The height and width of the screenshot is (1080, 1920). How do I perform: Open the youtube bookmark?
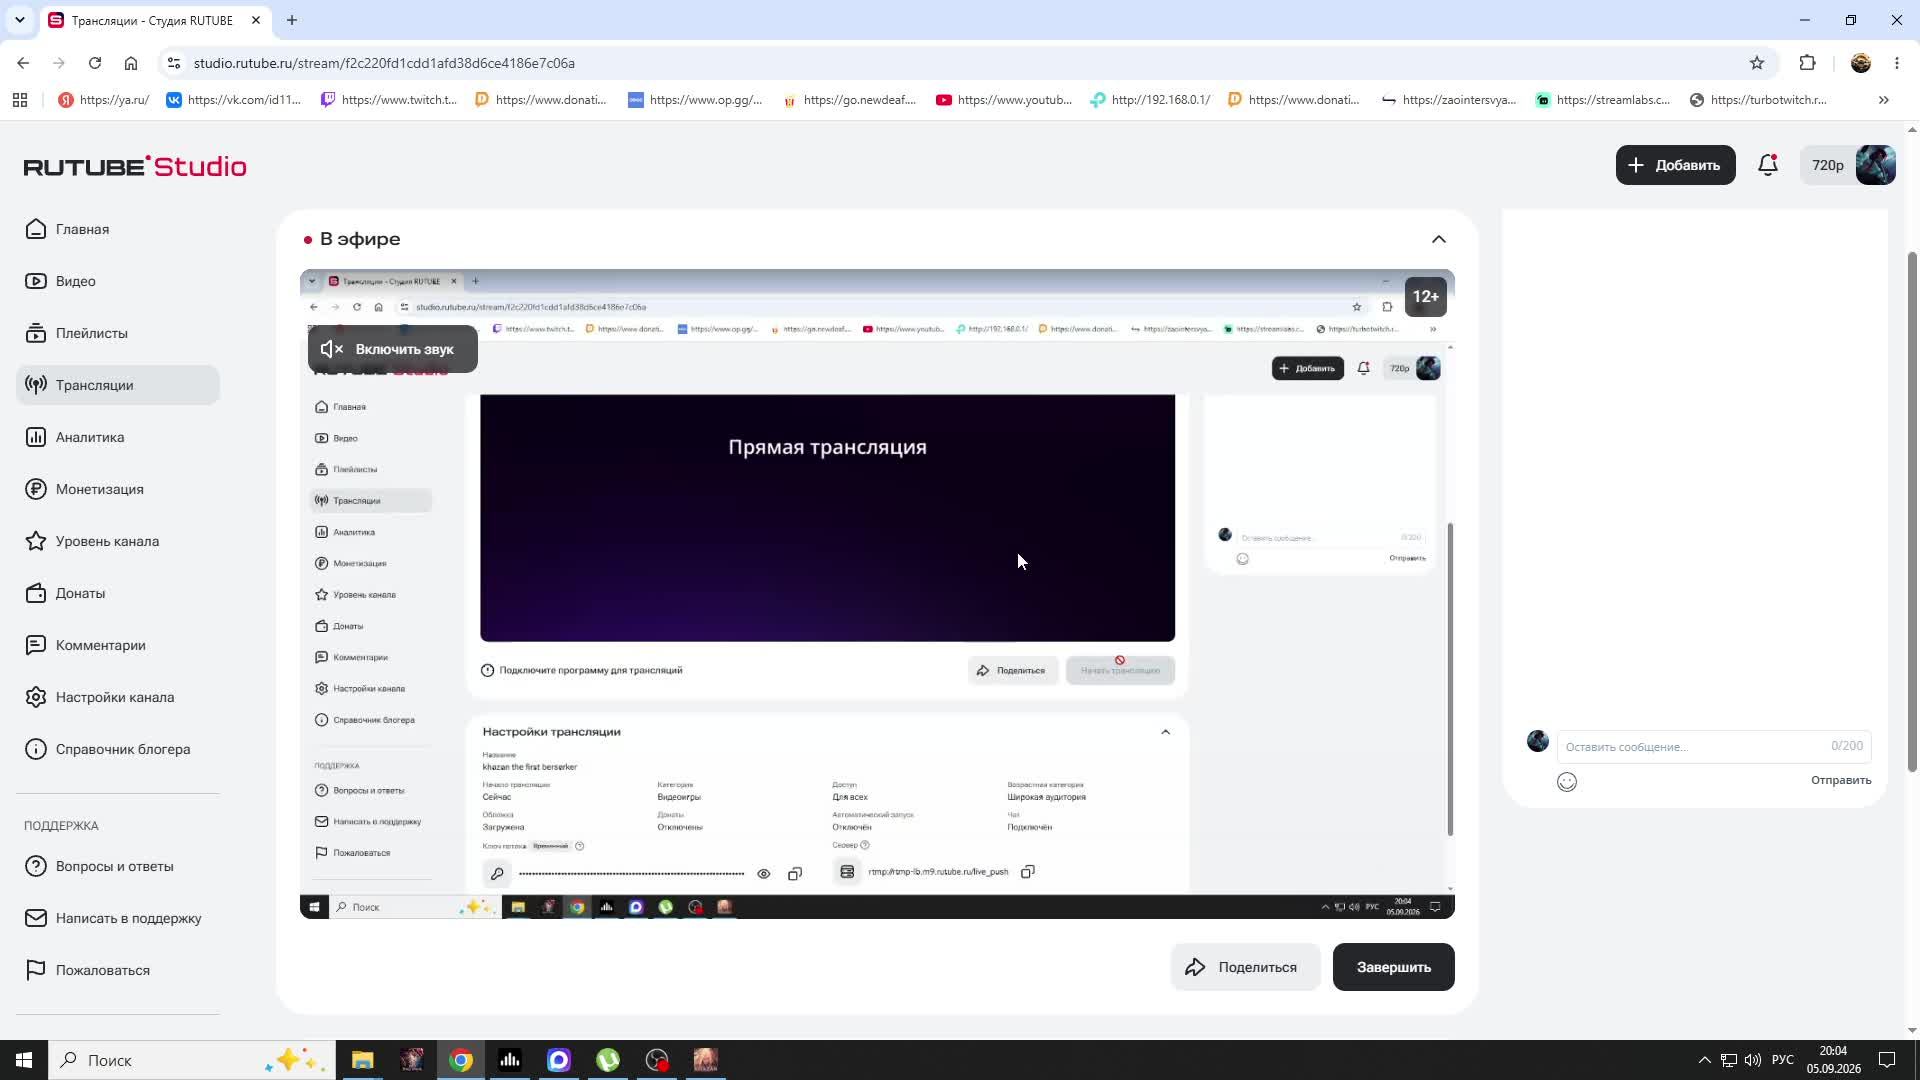click(1004, 100)
